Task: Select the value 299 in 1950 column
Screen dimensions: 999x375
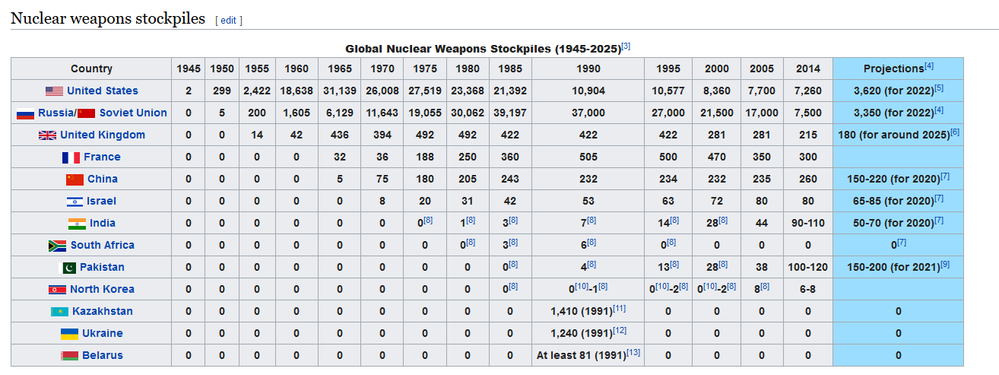Action: pyautogui.click(x=222, y=91)
